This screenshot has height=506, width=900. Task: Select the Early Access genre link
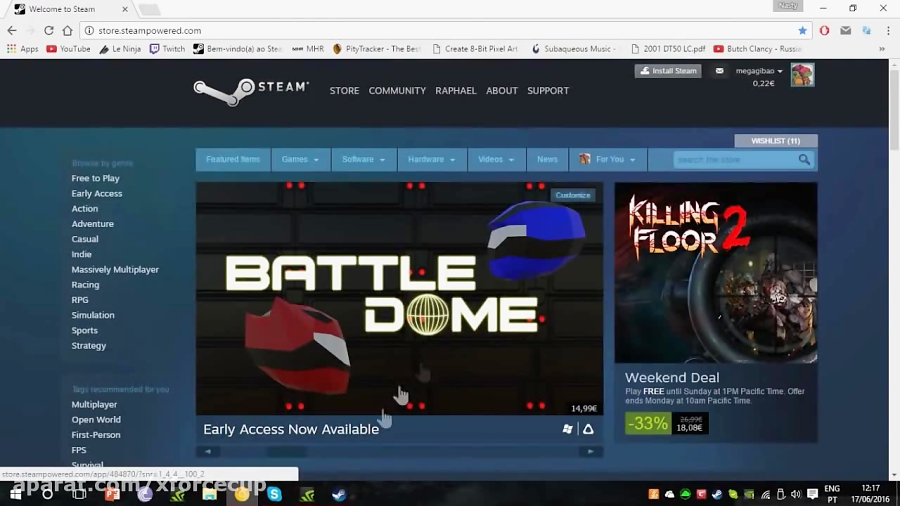(x=97, y=194)
